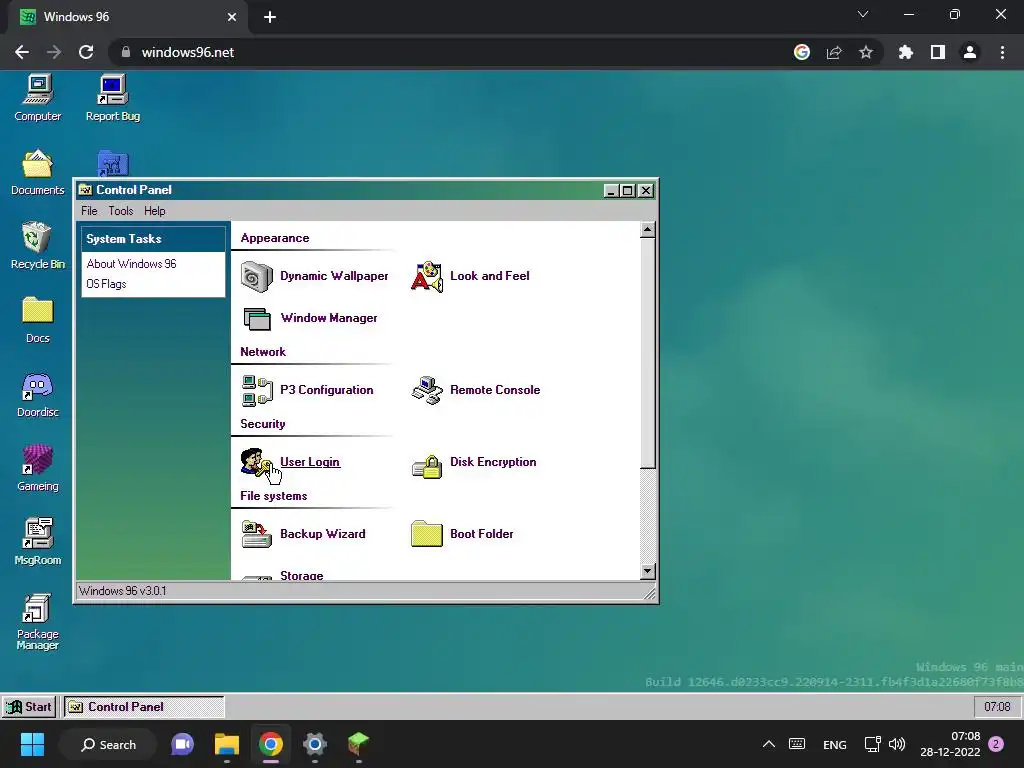The height and width of the screenshot is (768, 1024).
Task: Click the Google icon in address bar
Action: pyautogui.click(x=802, y=52)
